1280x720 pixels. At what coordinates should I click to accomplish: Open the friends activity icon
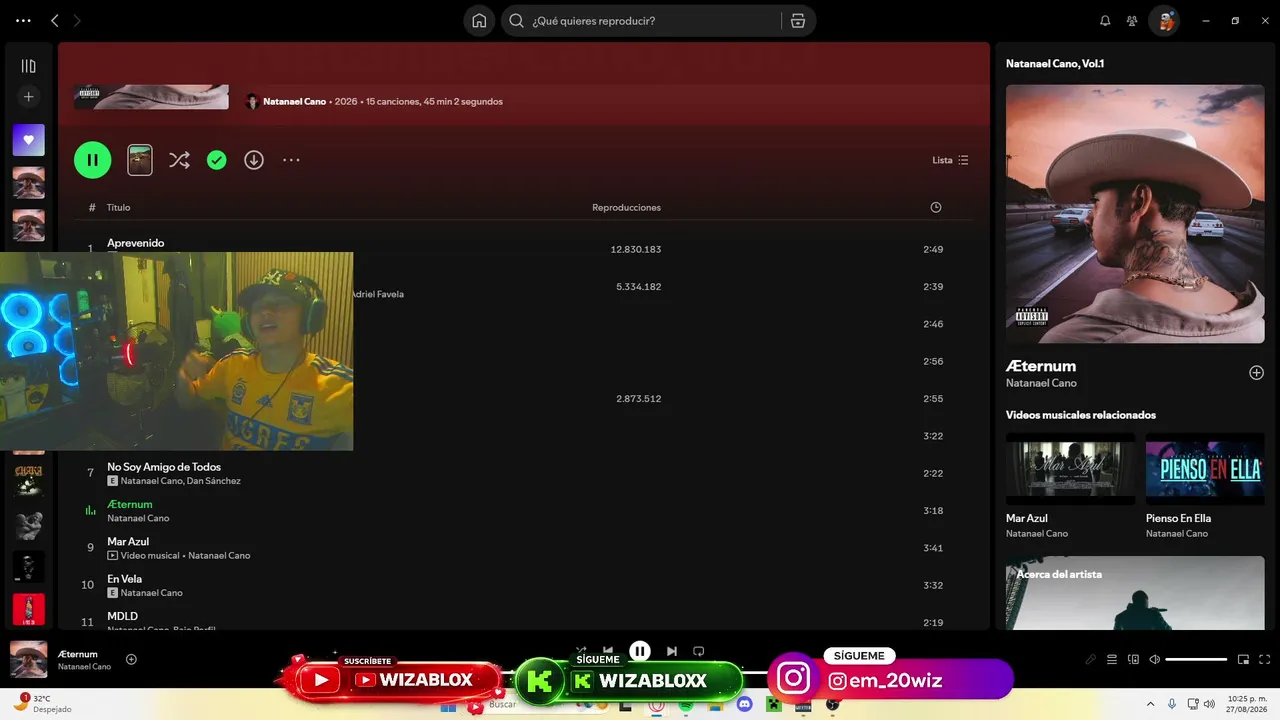pos(1132,21)
